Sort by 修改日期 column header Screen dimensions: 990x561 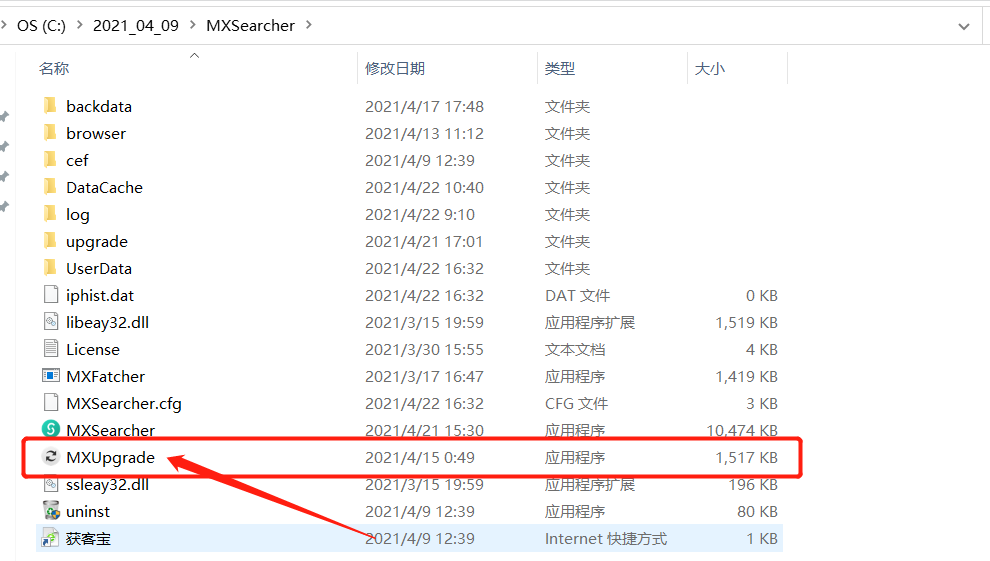(x=395, y=69)
